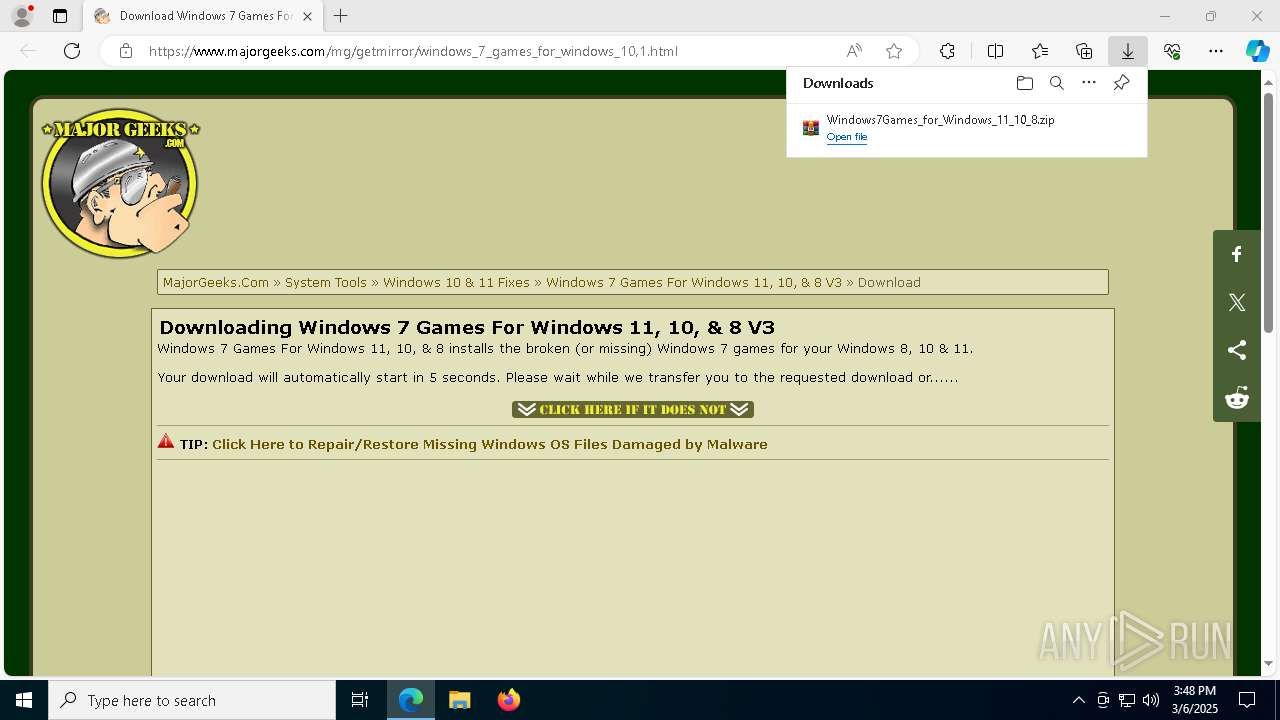Open network icon in tray
This screenshot has height=720, width=1280.
point(1127,700)
